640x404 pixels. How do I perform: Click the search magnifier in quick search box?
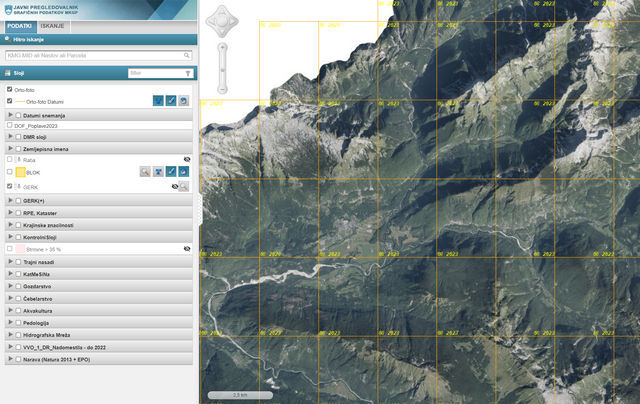[x=187, y=55]
